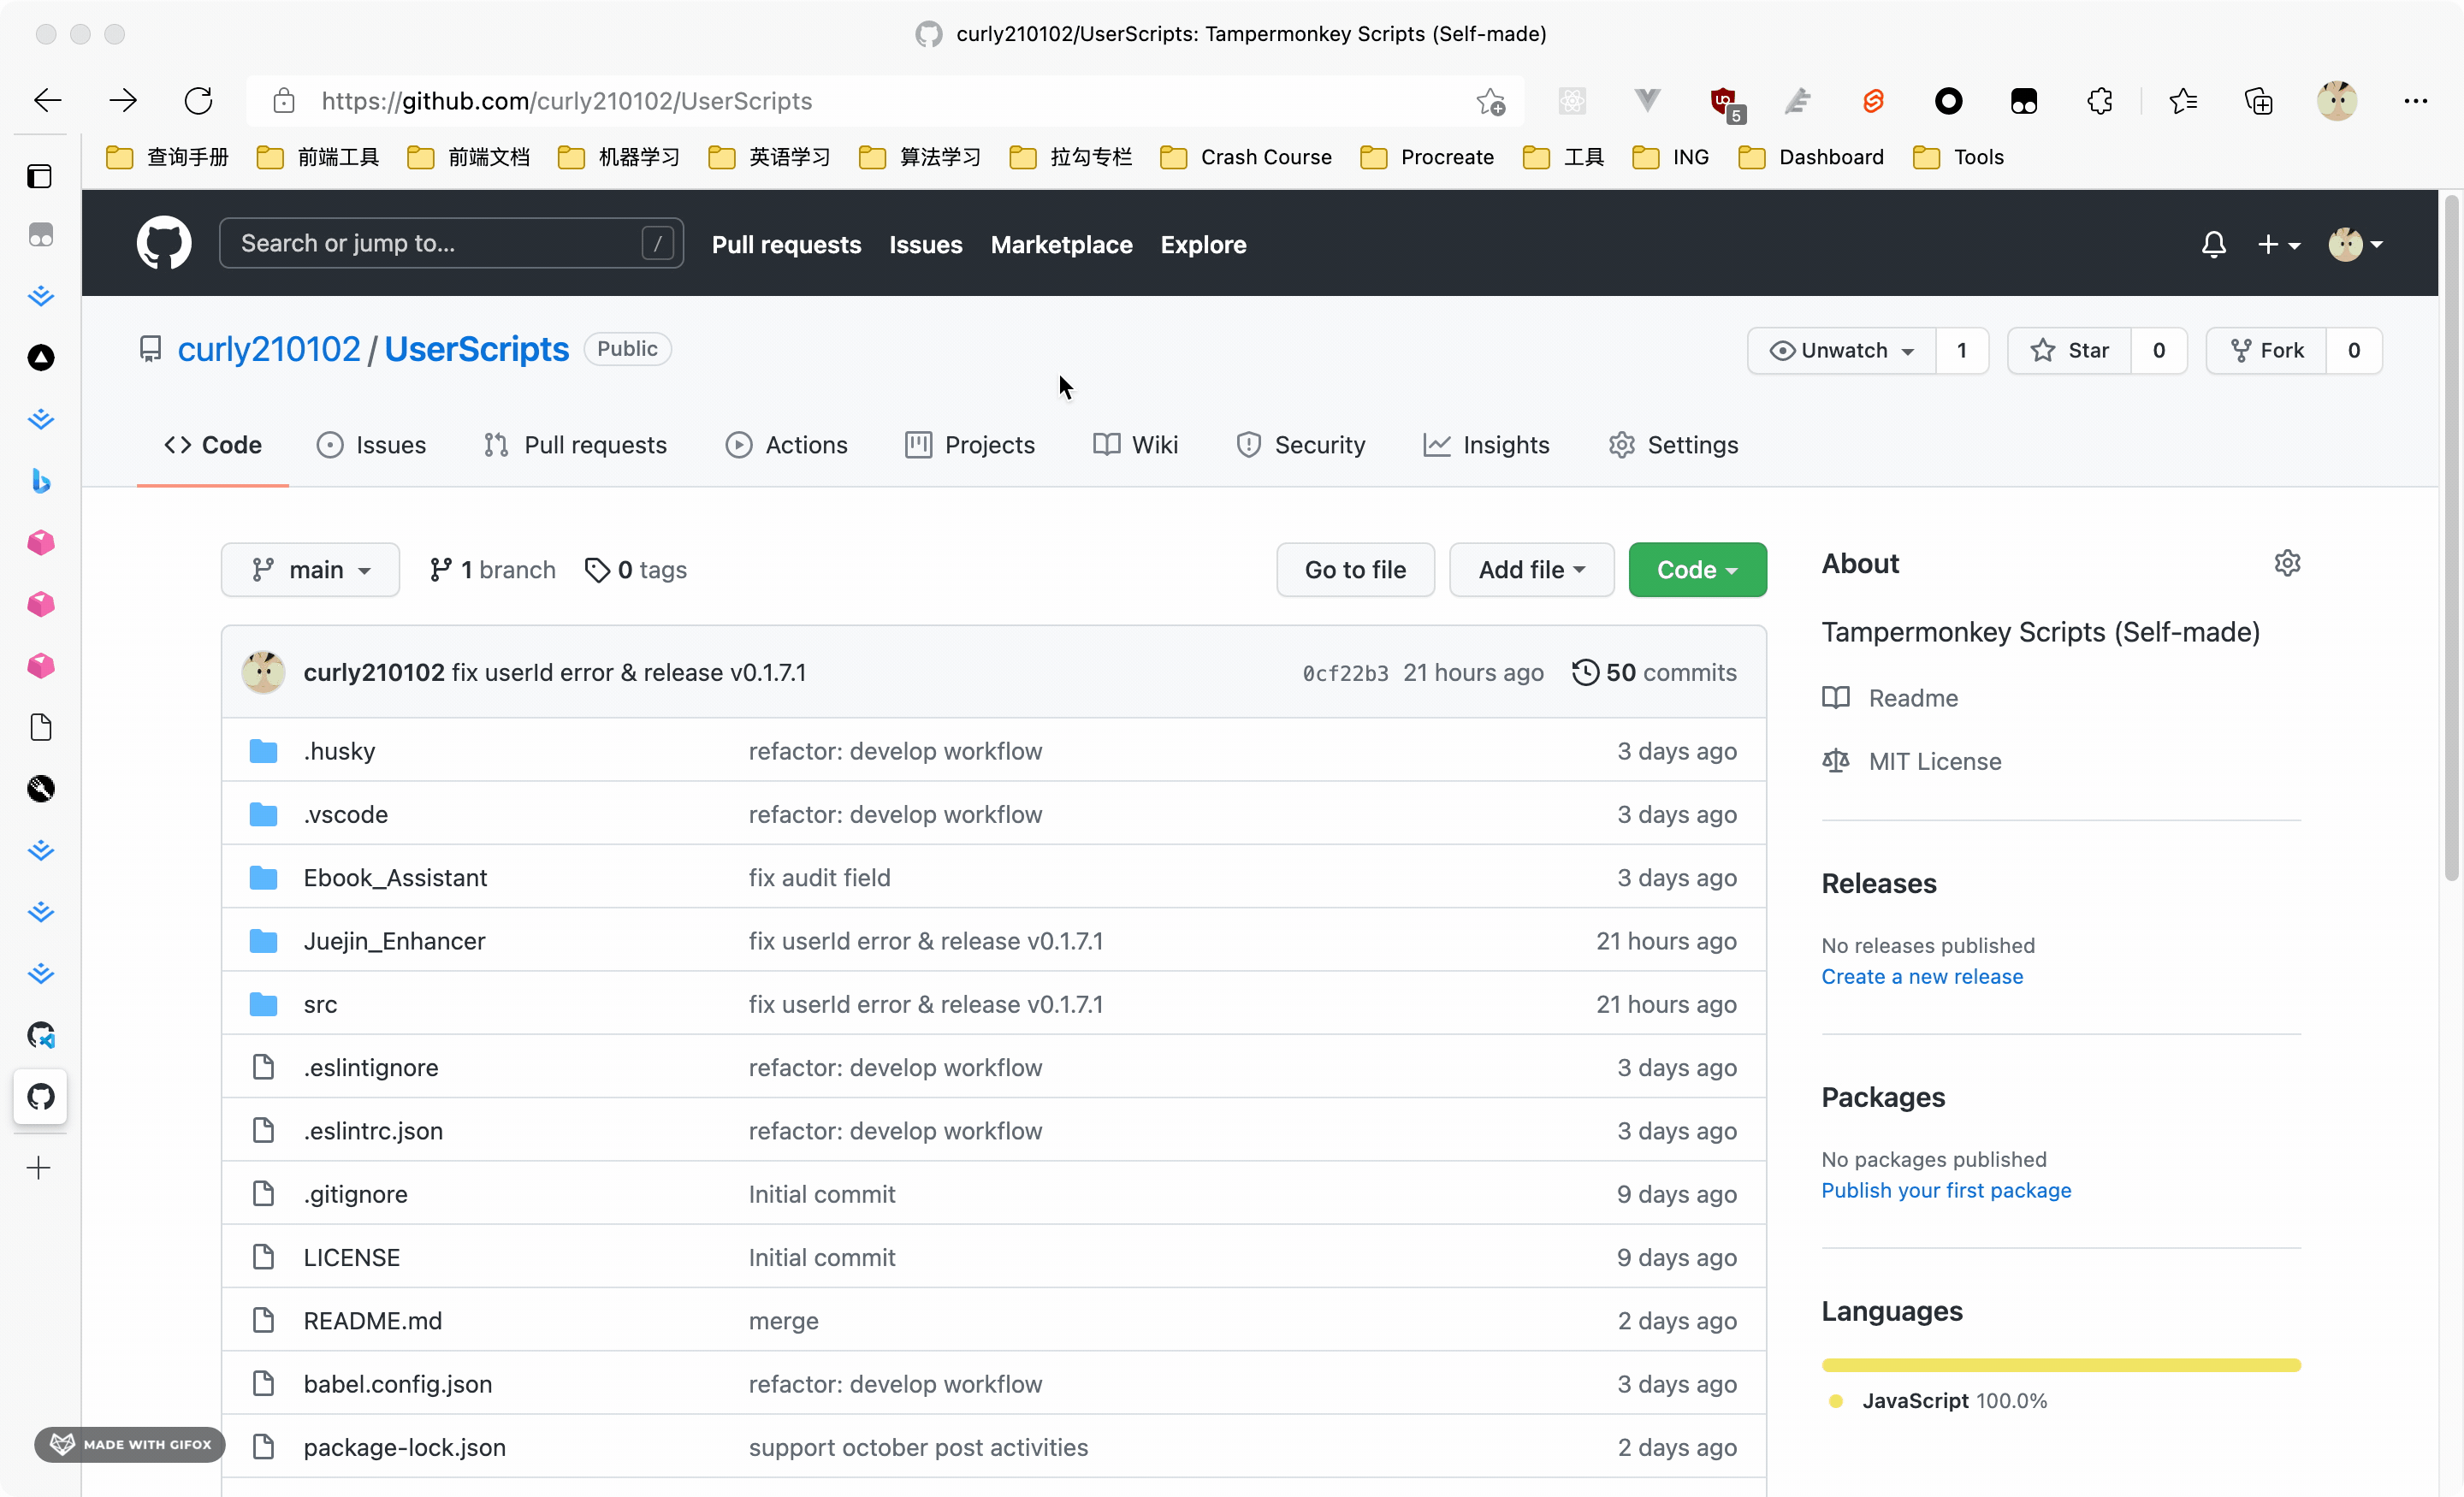Open the GitHub icon in the sidebar
The width and height of the screenshot is (2464, 1497).
point(40,1096)
